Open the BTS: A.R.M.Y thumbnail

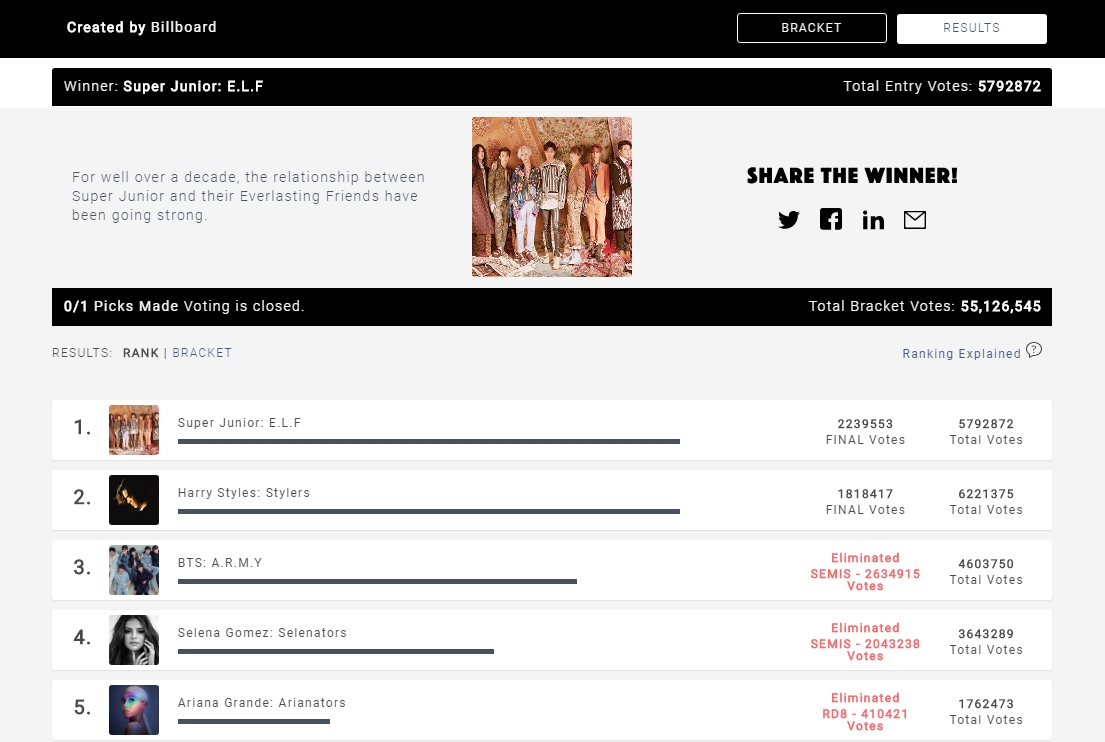[x=134, y=570]
